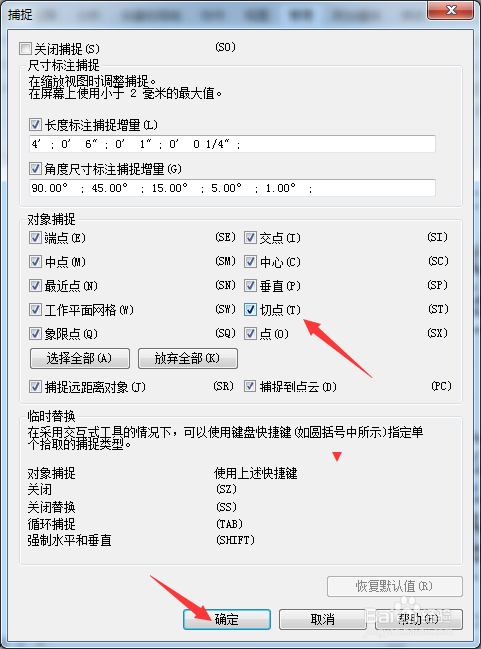This screenshot has height=649, width=481.
Task: Toggle 工作平面网格 (W) checkbox
Action: 35,310
